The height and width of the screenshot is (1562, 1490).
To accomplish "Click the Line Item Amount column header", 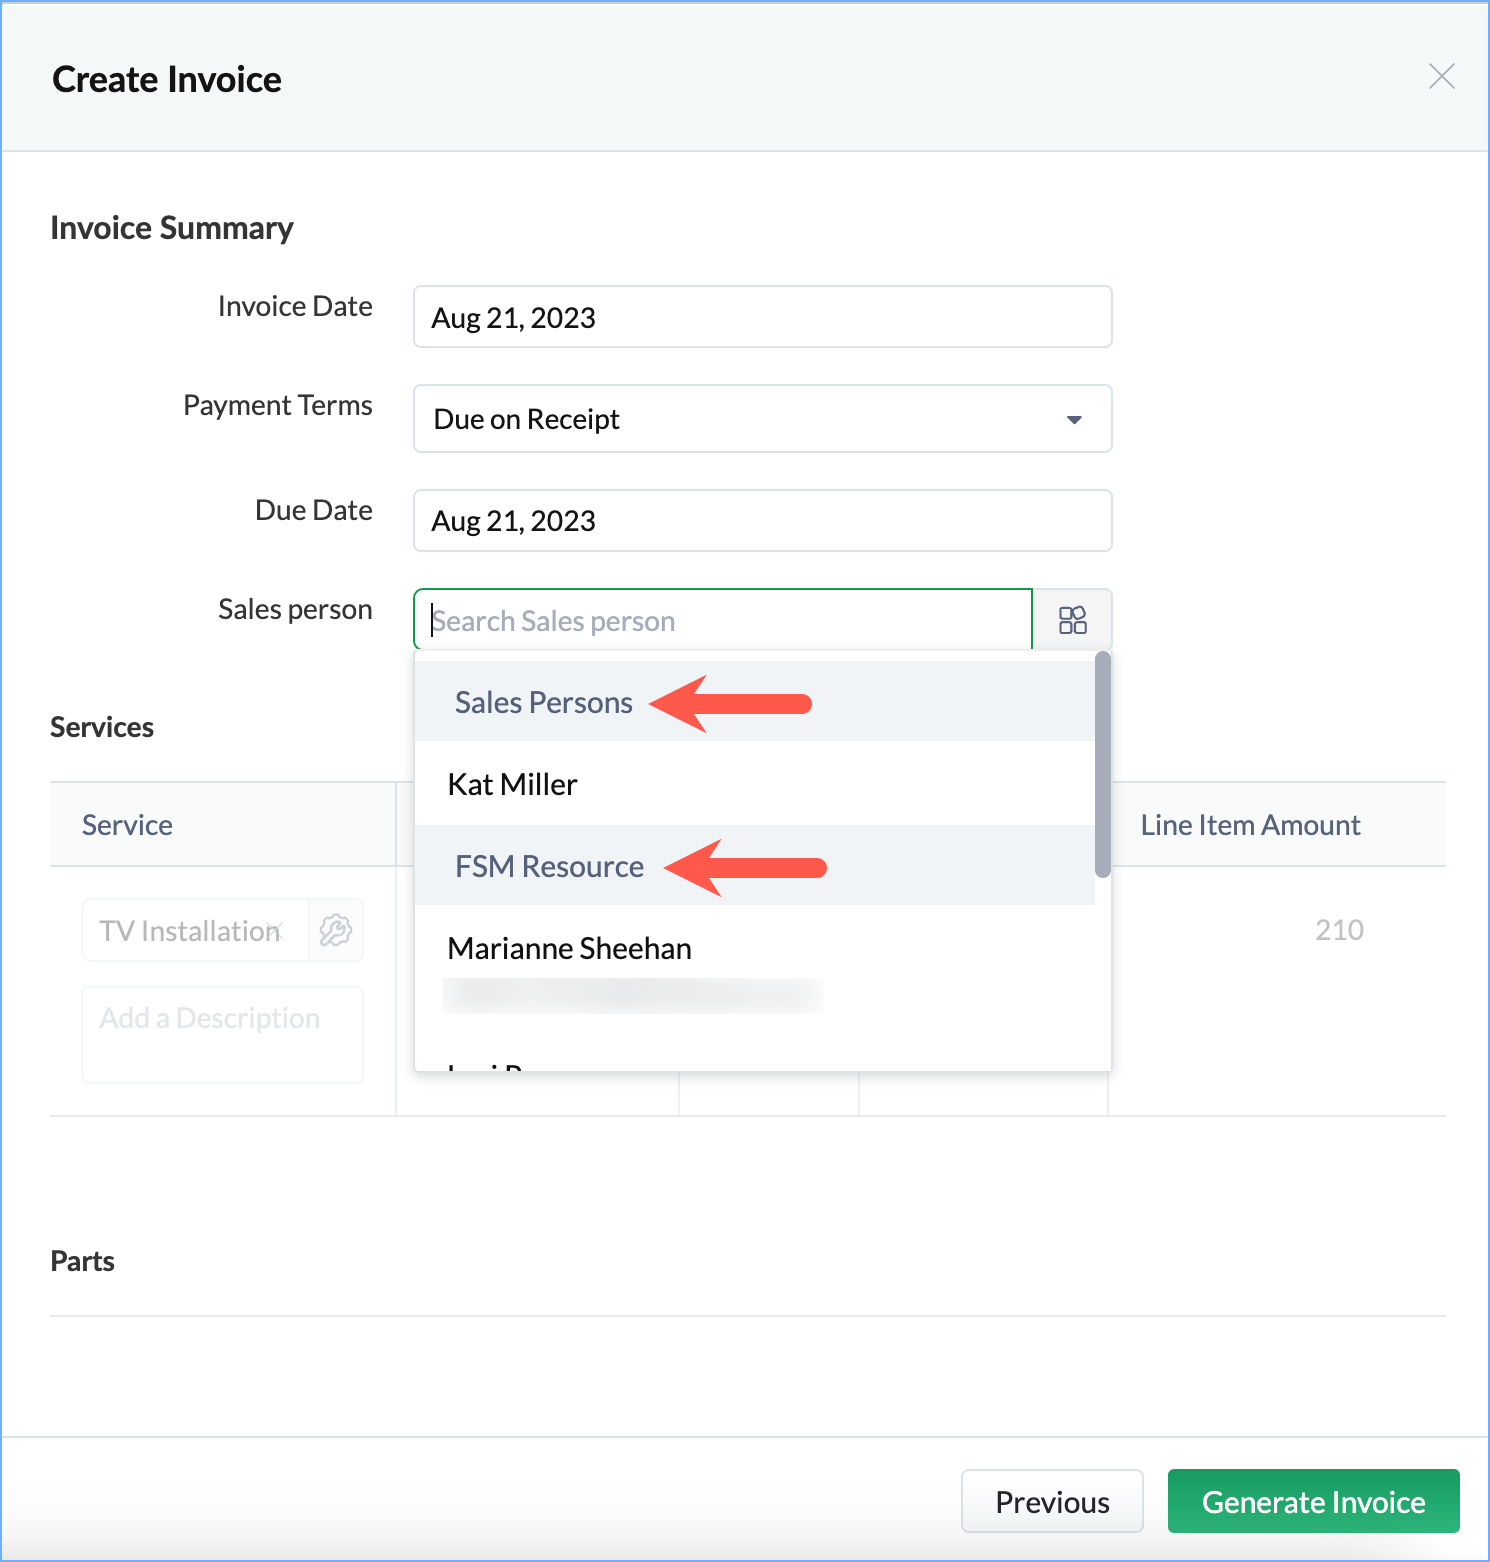I will (x=1250, y=825).
